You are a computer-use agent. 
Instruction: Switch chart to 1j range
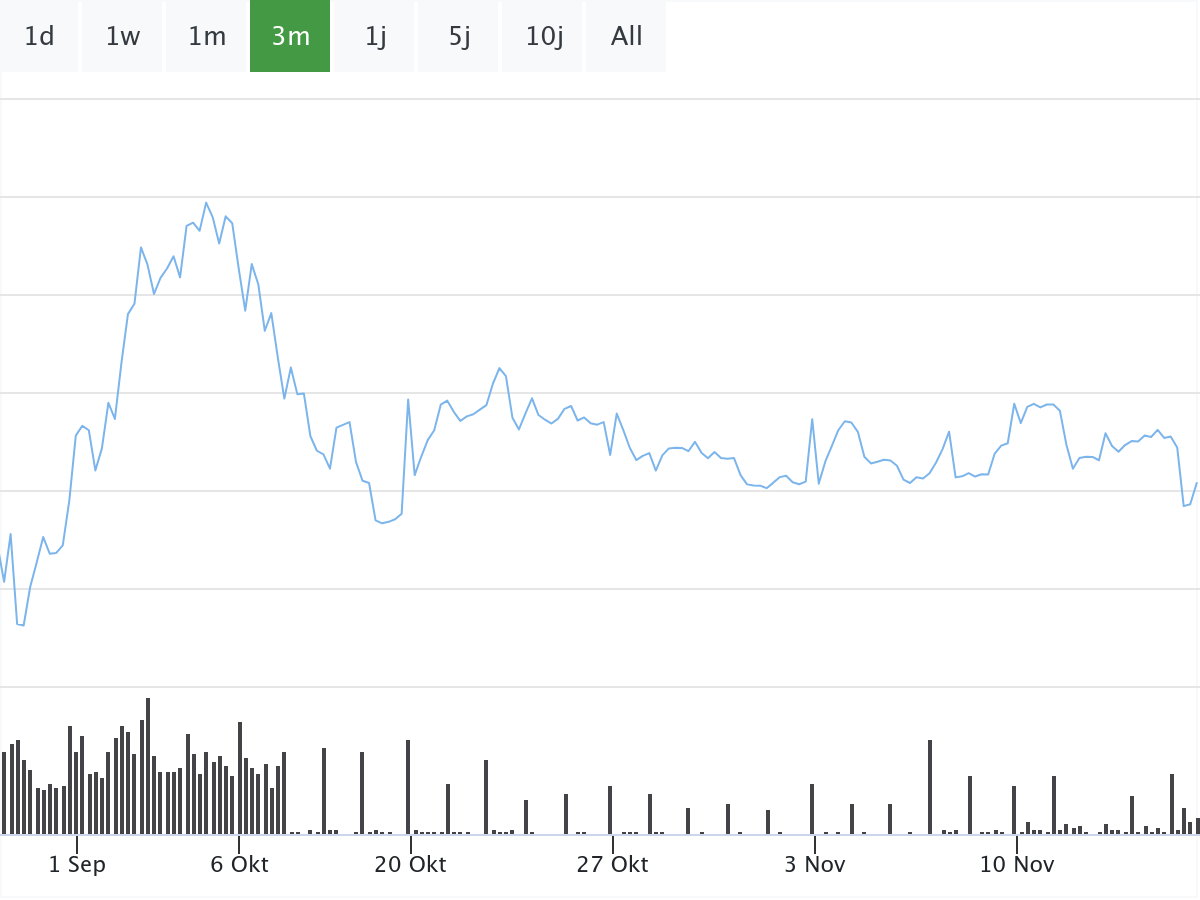click(x=375, y=37)
